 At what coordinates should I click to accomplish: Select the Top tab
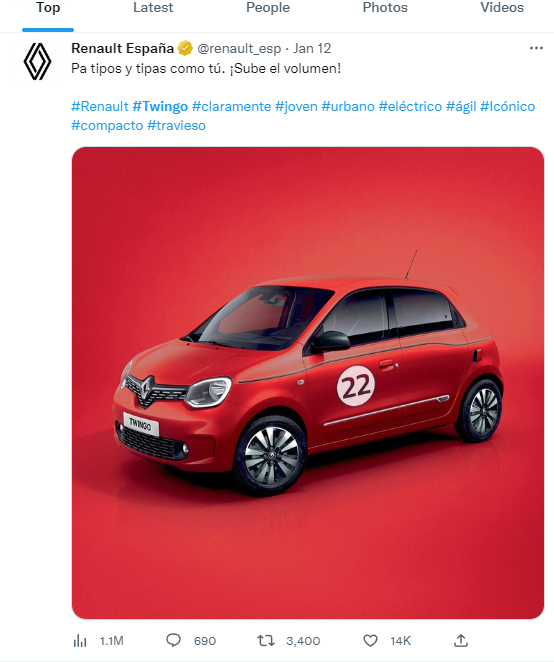pos(48,8)
